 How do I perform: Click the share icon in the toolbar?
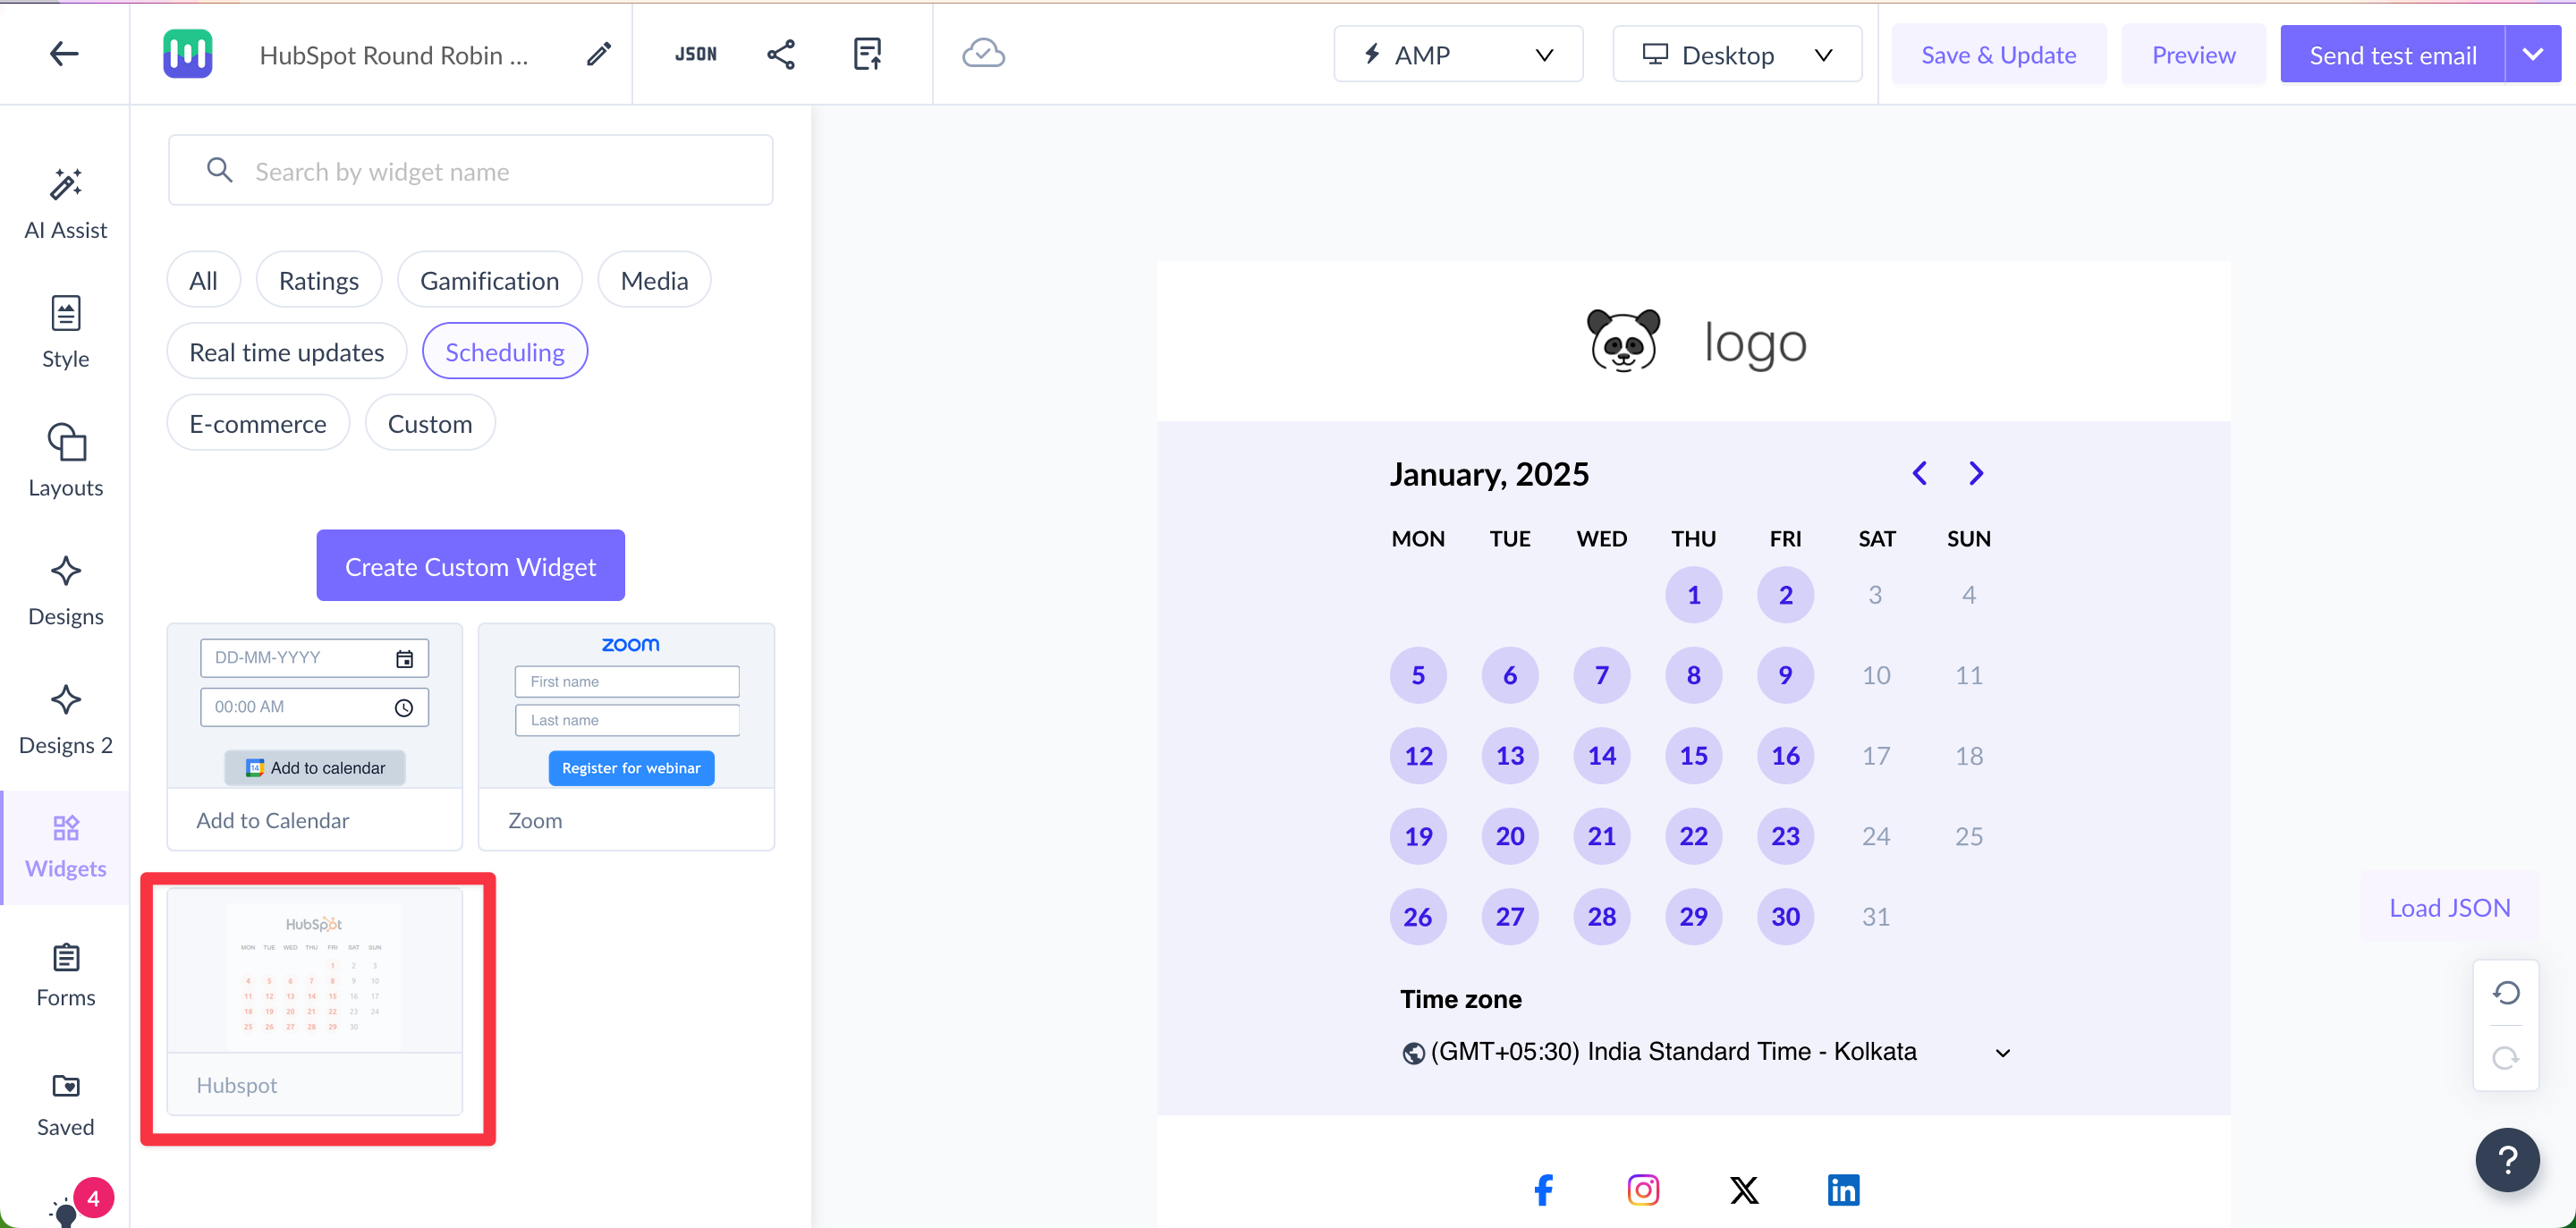(781, 54)
